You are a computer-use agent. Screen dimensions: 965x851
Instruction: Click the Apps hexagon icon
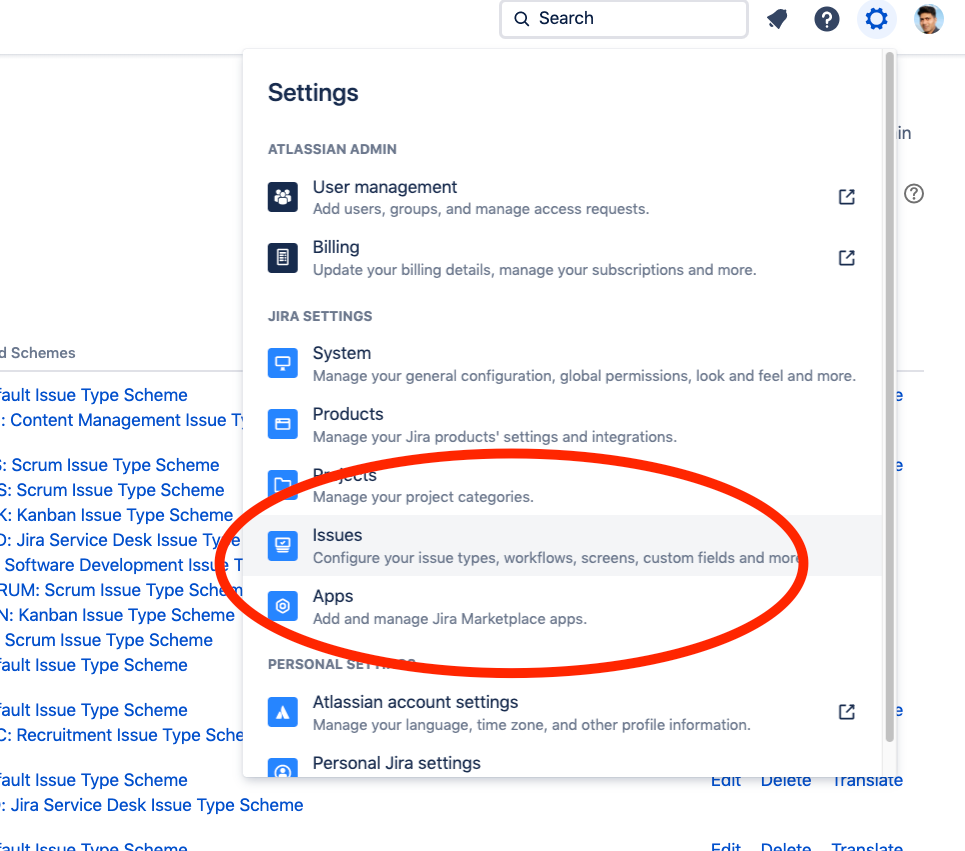coord(282,606)
